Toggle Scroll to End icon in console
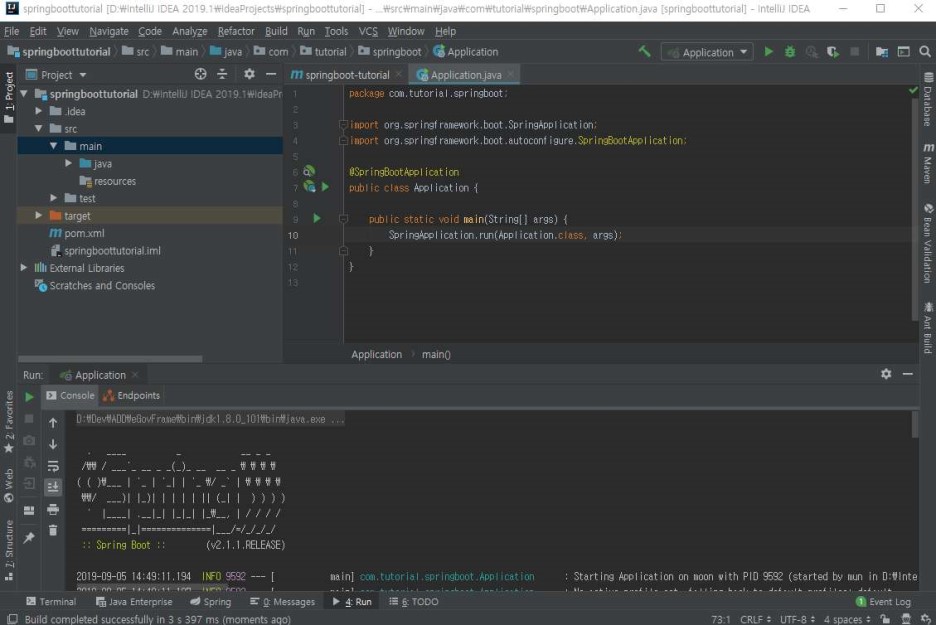 tap(53, 487)
